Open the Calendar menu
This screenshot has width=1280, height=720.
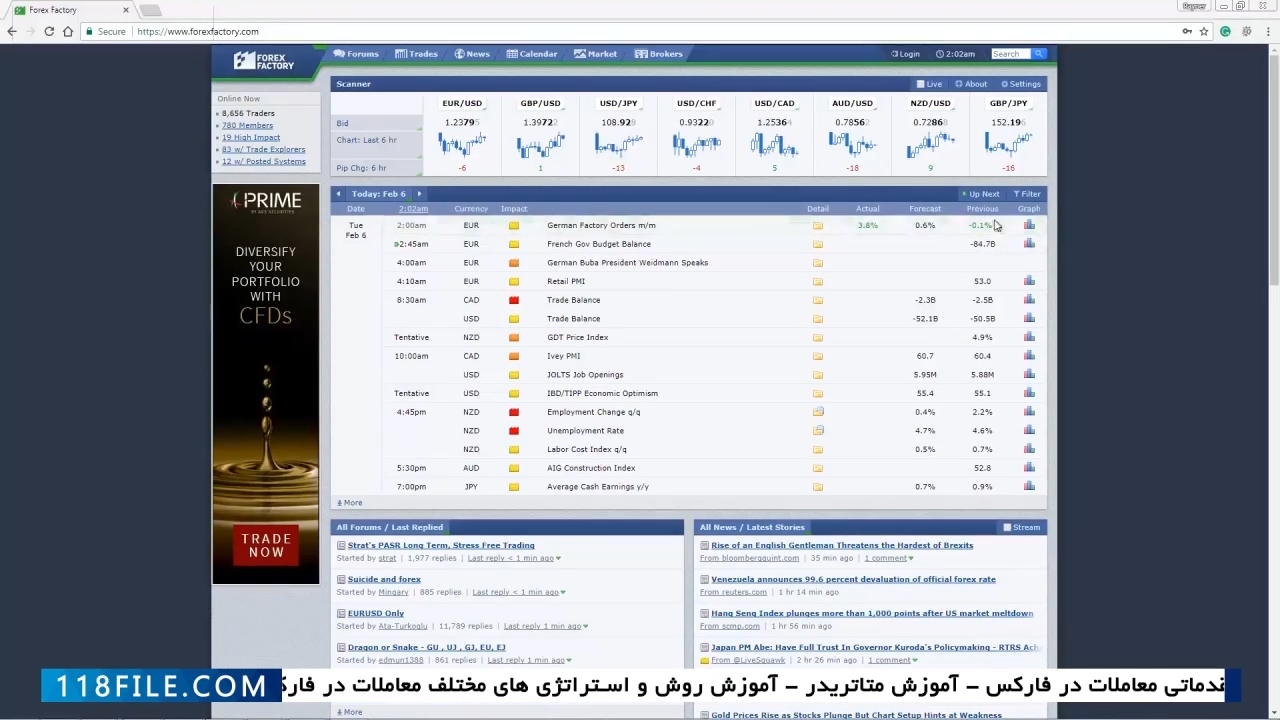pyautogui.click(x=531, y=54)
